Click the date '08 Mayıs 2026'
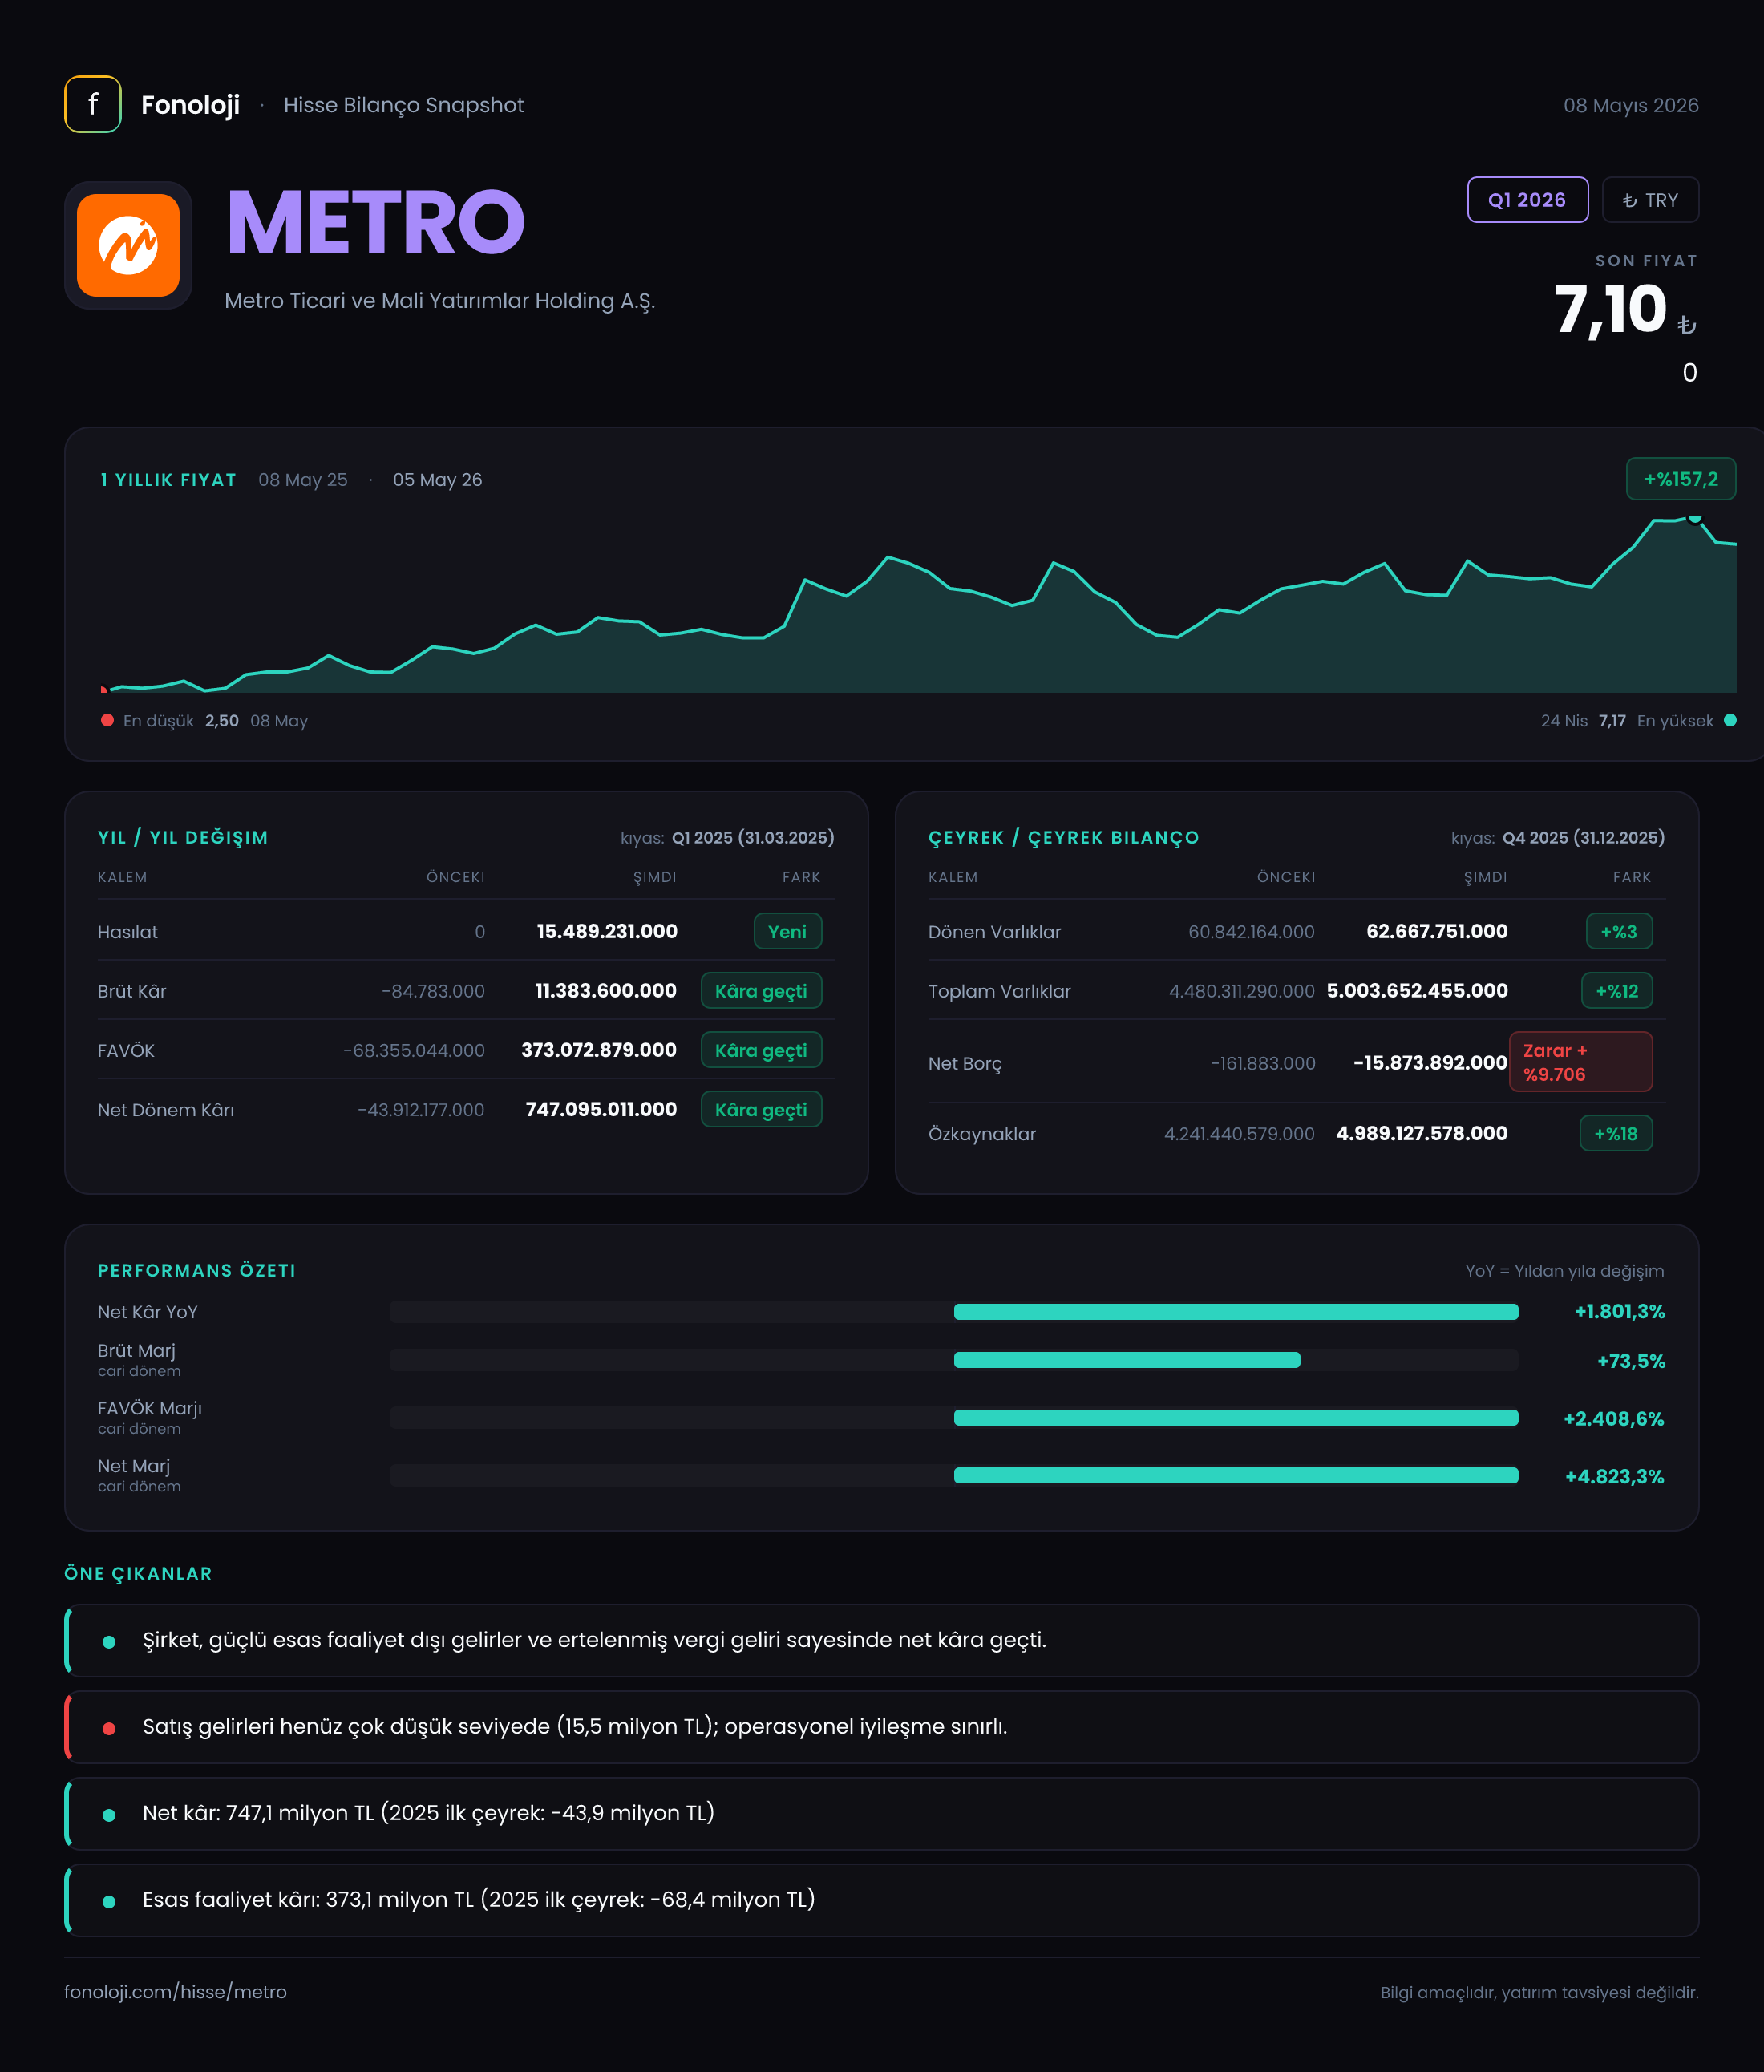 tap(1631, 105)
